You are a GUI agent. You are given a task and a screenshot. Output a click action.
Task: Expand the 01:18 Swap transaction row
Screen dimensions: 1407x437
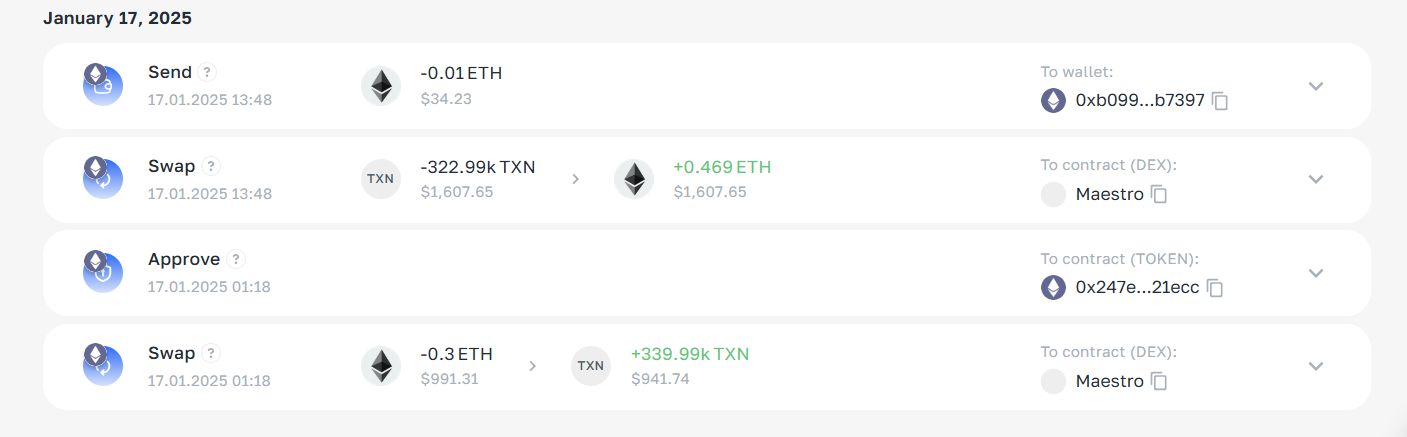click(1316, 366)
